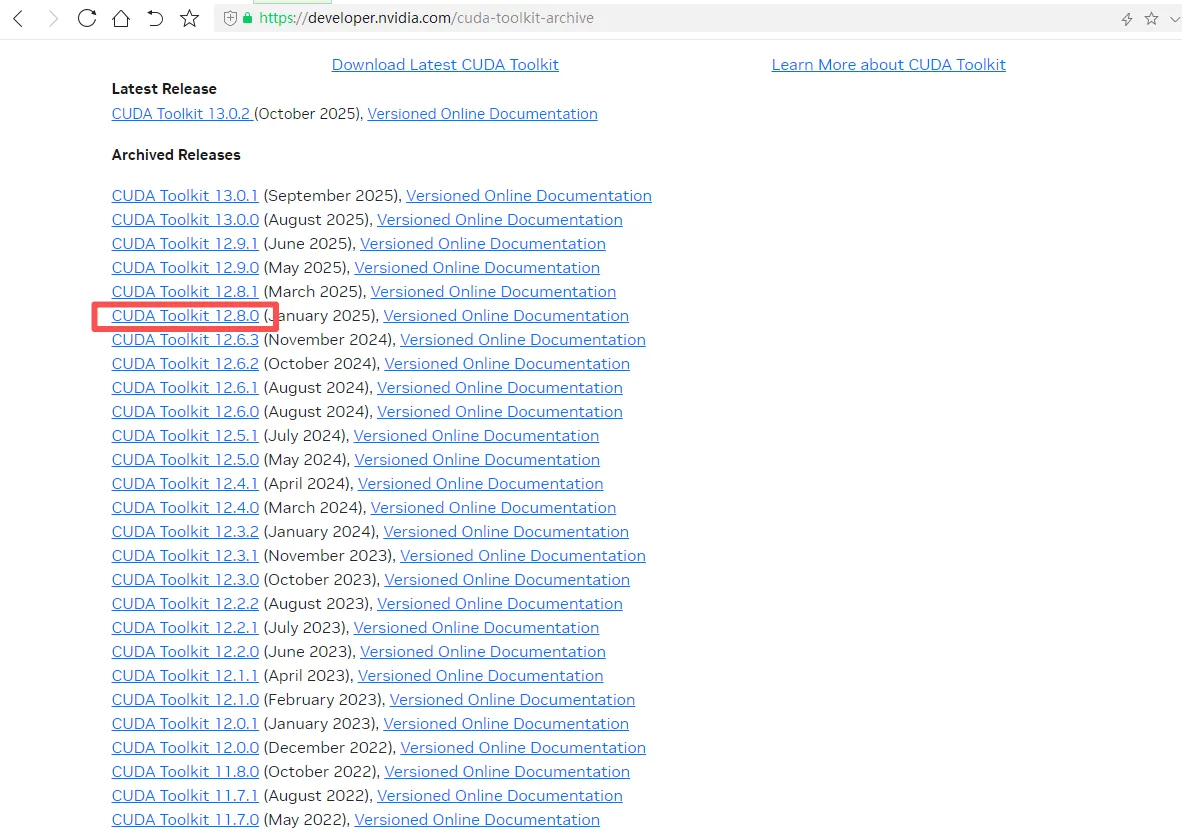Image resolution: width=1182 pixels, height=831 pixels.
Task: Open CUDA Toolkit 12.6.0 link
Action: (x=185, y=412)
